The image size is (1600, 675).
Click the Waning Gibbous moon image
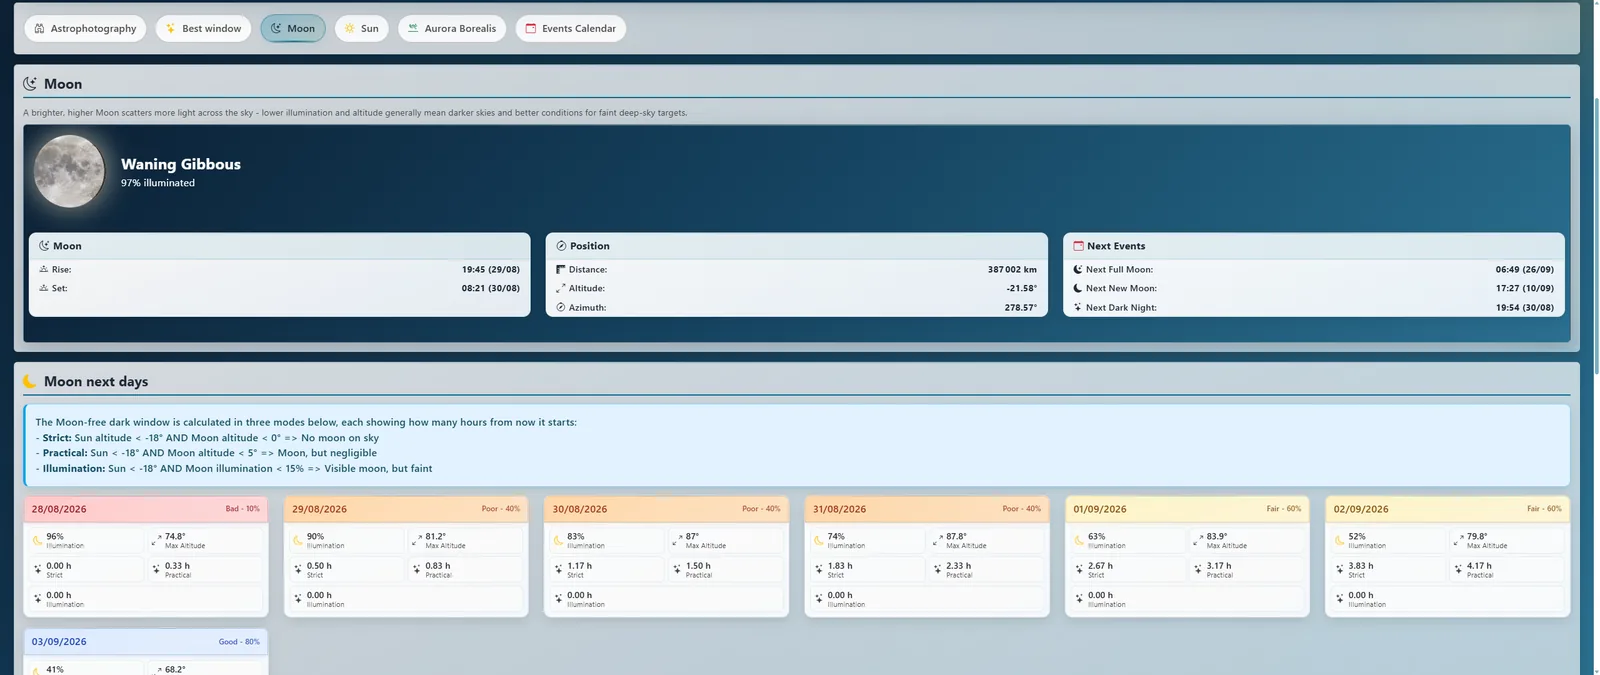pyautogui.click(x=69, y=171)
